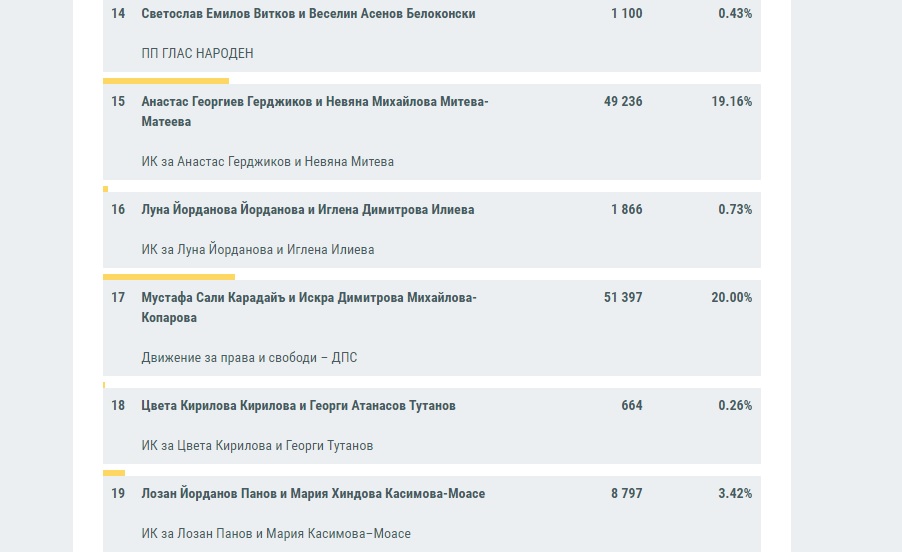Click vote count 8 797

[626, 493]
